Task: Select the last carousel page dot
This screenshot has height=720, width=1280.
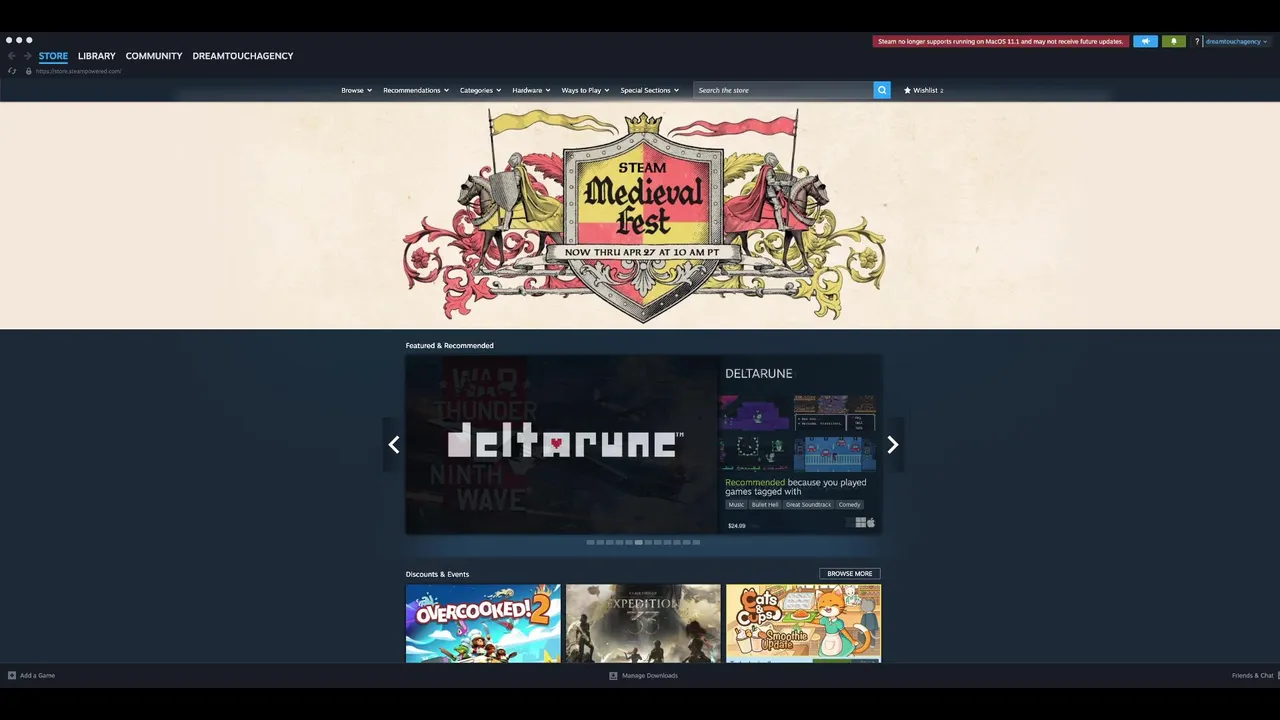Action: 696,542
